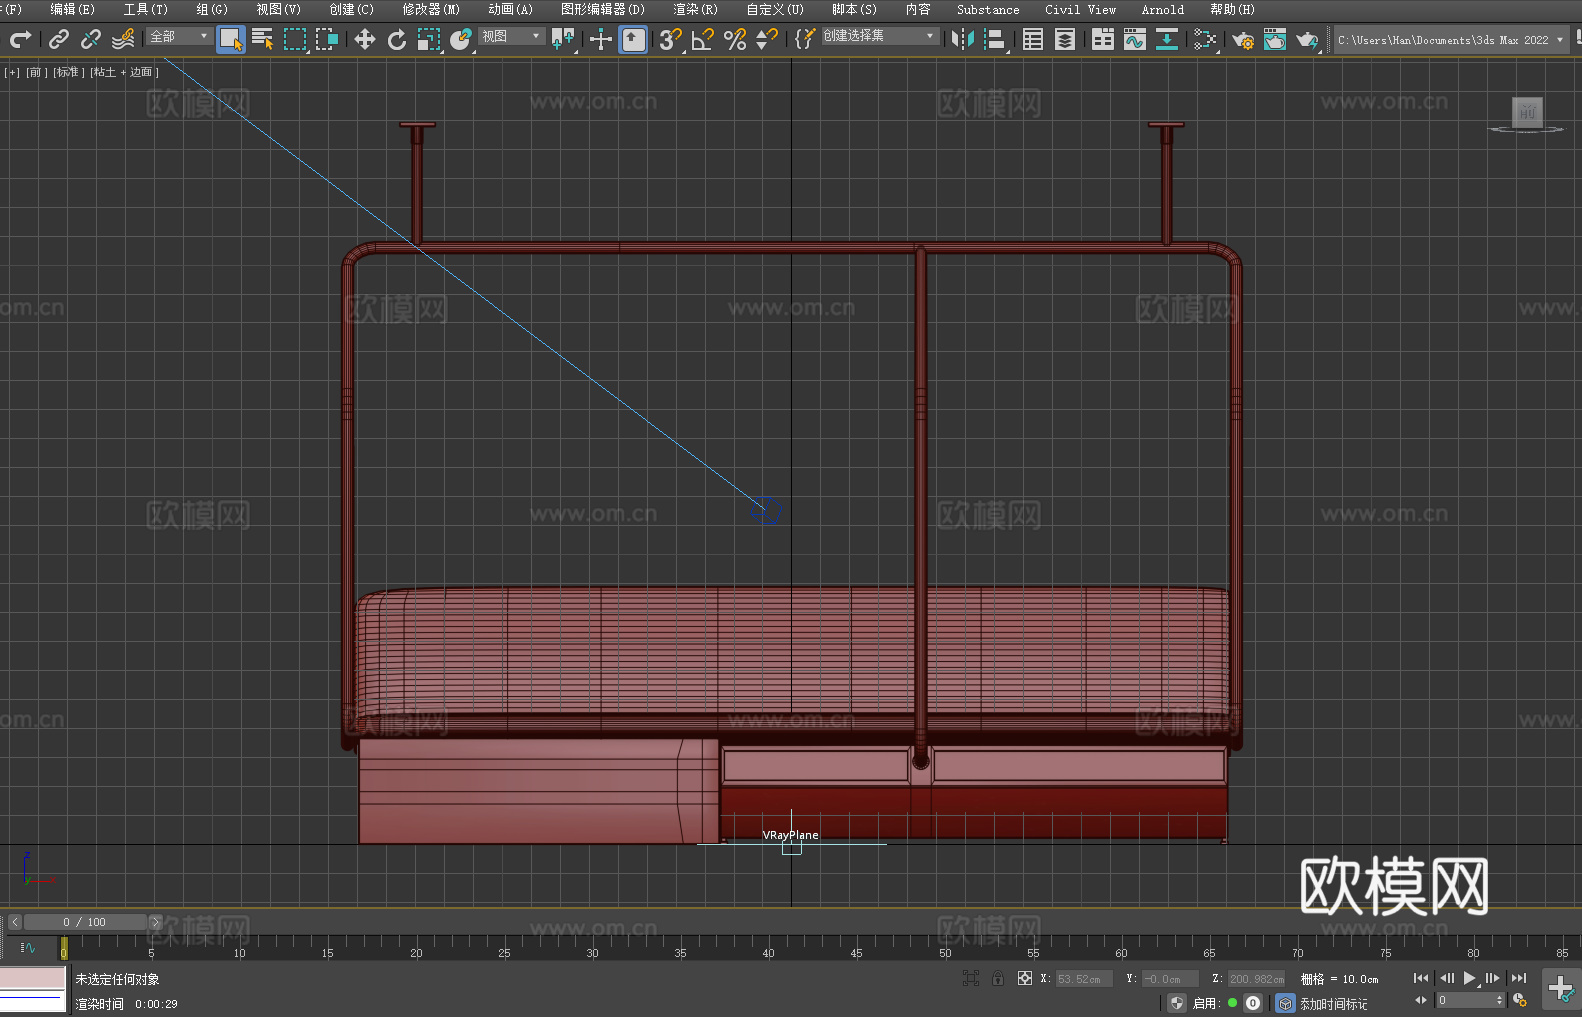1582x1017 pixels.
Task: Click the ViewCube front face
Action: (x=1527, y=111)
